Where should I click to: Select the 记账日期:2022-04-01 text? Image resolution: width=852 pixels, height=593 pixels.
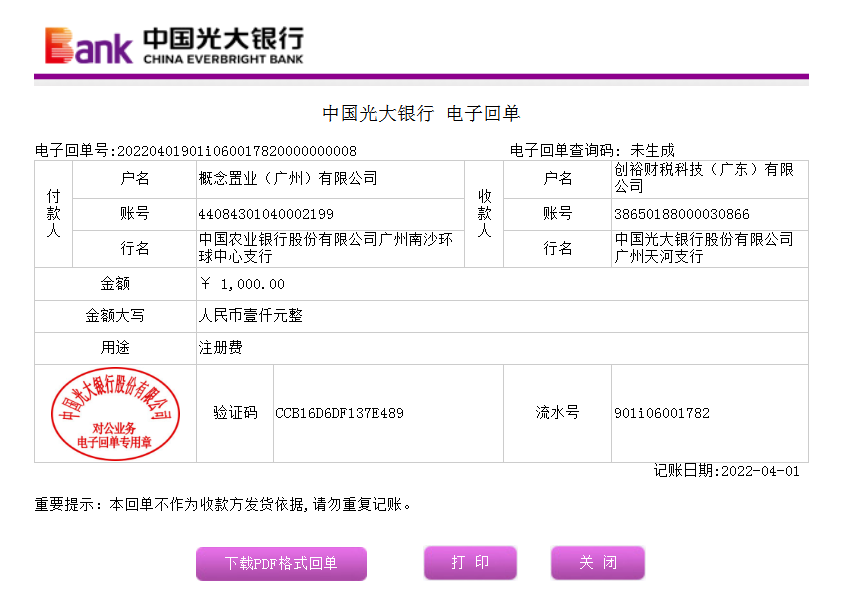(726, 471)
